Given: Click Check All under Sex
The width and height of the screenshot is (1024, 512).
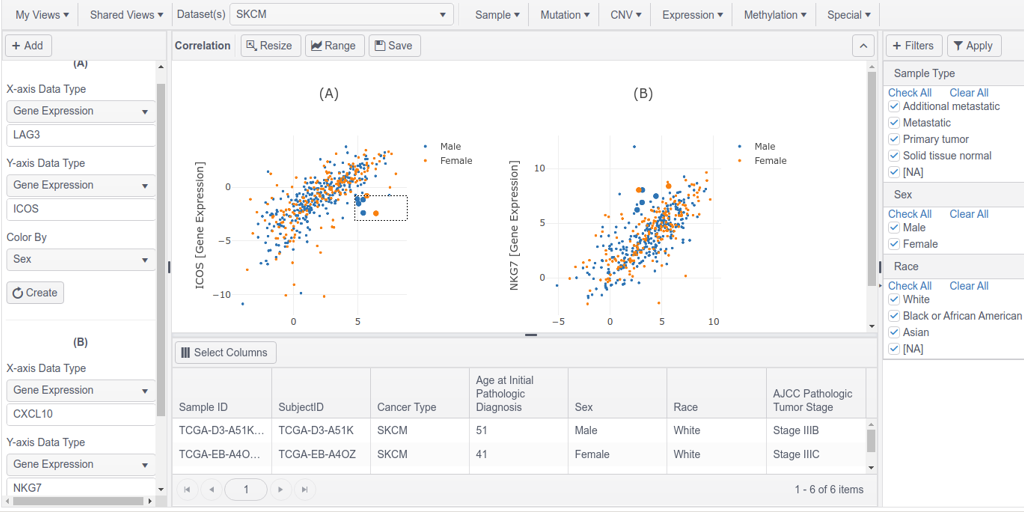Looking at the screenshot, I should [910, 214].
